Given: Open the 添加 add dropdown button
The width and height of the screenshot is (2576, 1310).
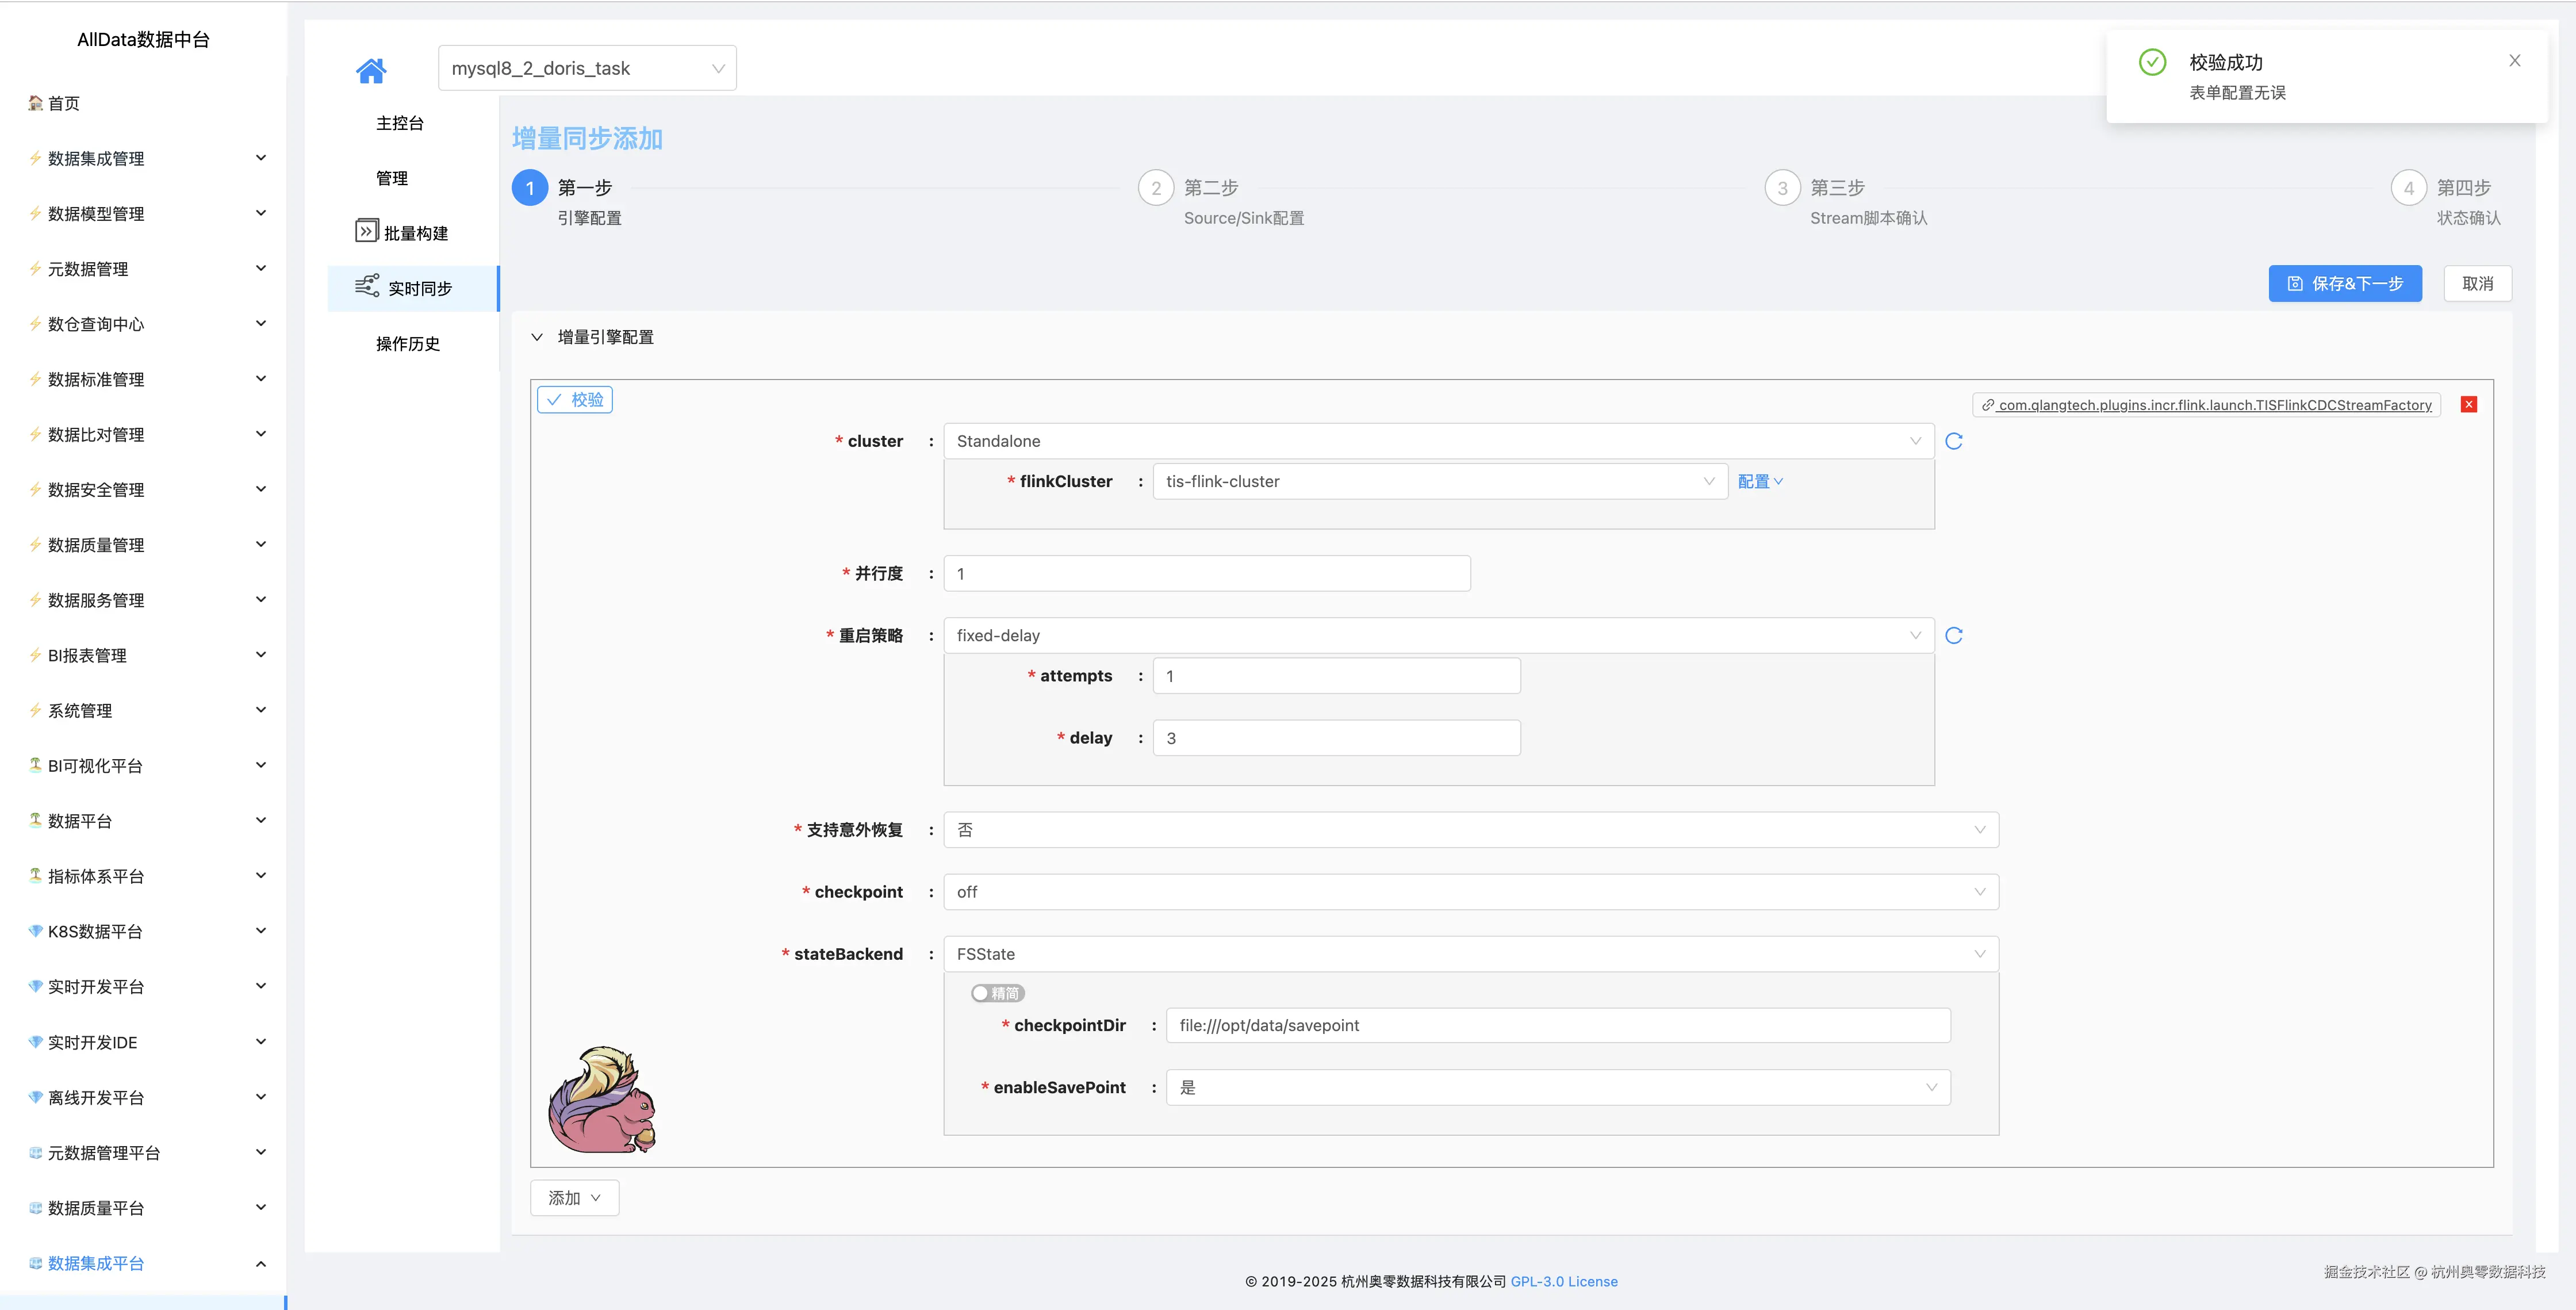Looking at the screenshot, I should pyautogui.click(x=574, y=1197).
